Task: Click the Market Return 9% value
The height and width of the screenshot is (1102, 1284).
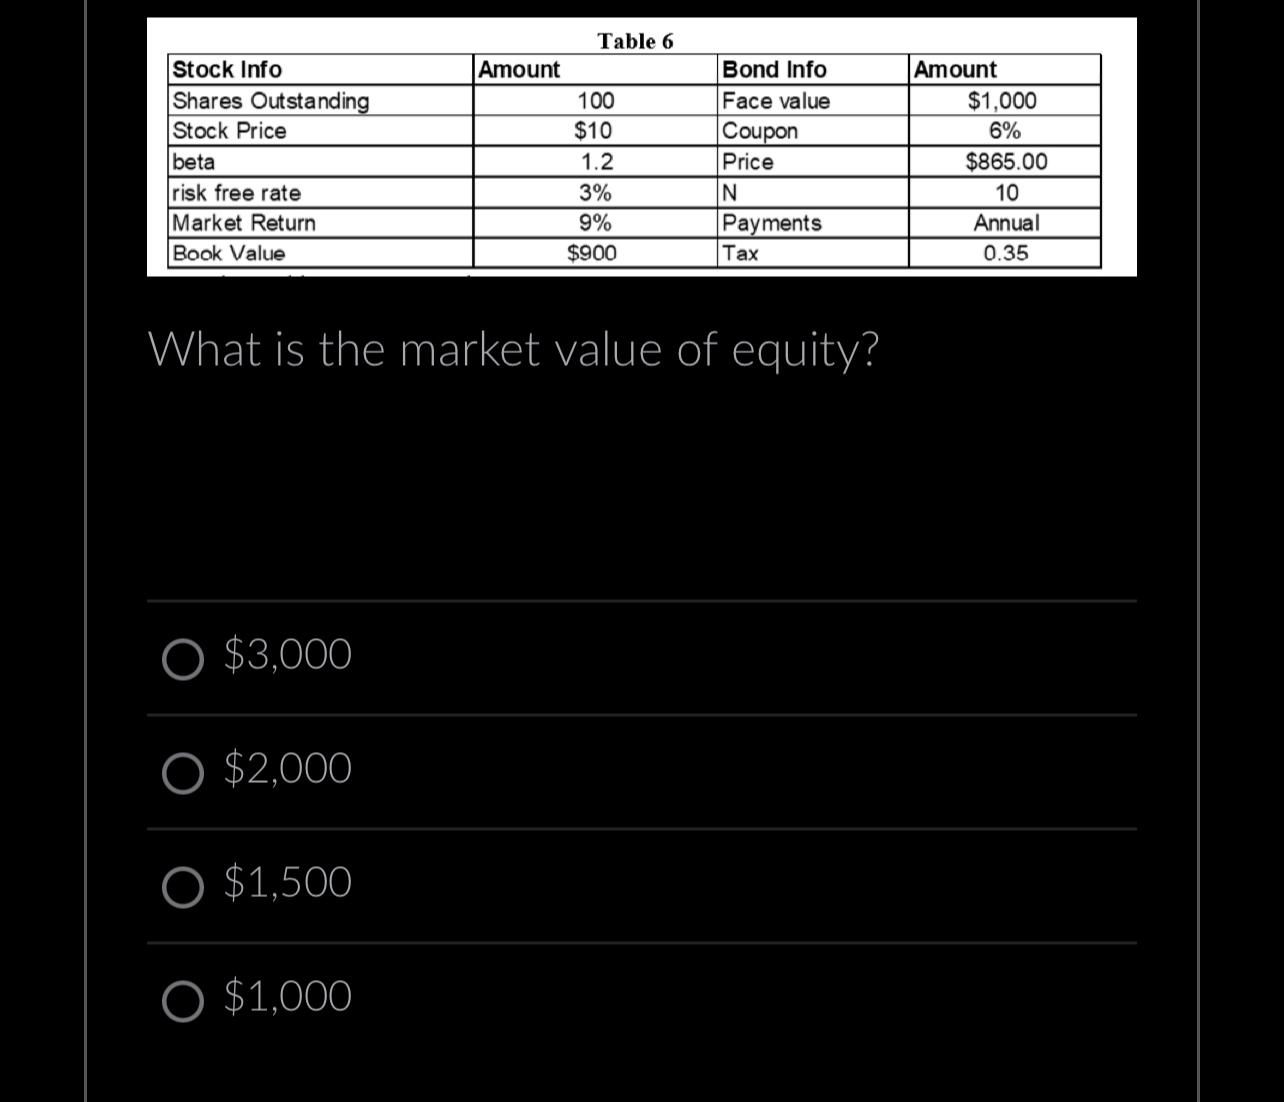Action: pyautogui.click(x=594, y=223)
